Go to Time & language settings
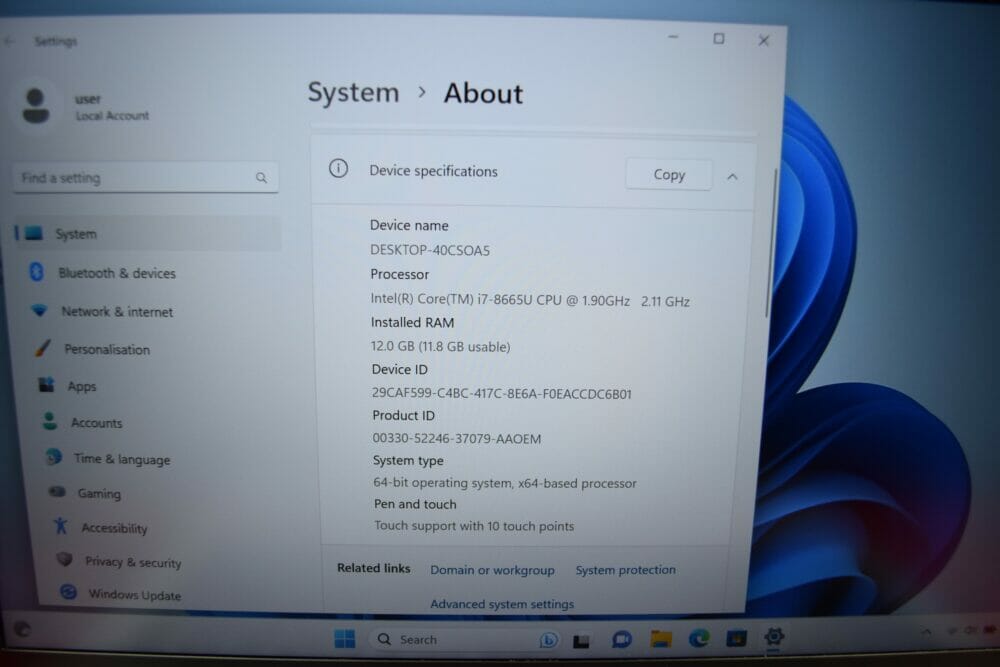The image size is (1000, 667). (122, 459)
